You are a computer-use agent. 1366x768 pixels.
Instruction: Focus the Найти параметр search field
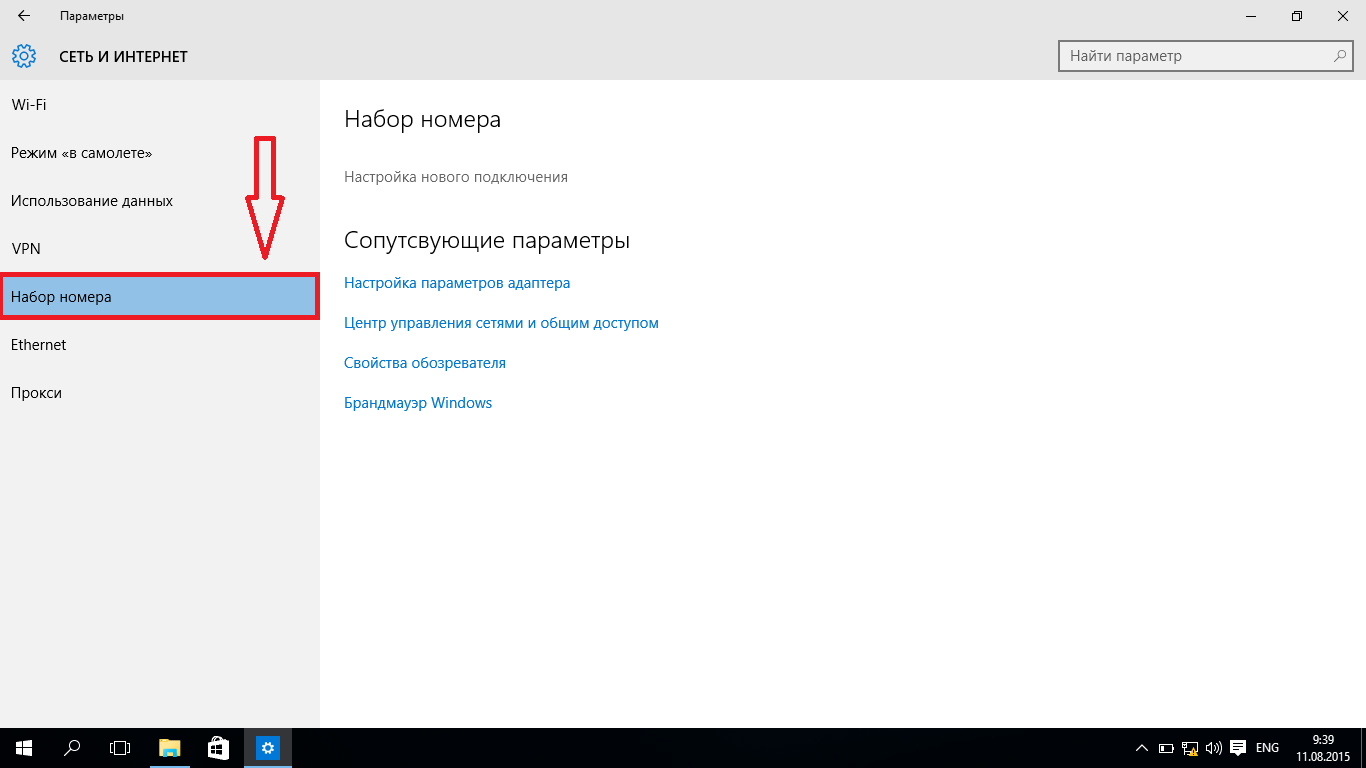(1207, 56)
